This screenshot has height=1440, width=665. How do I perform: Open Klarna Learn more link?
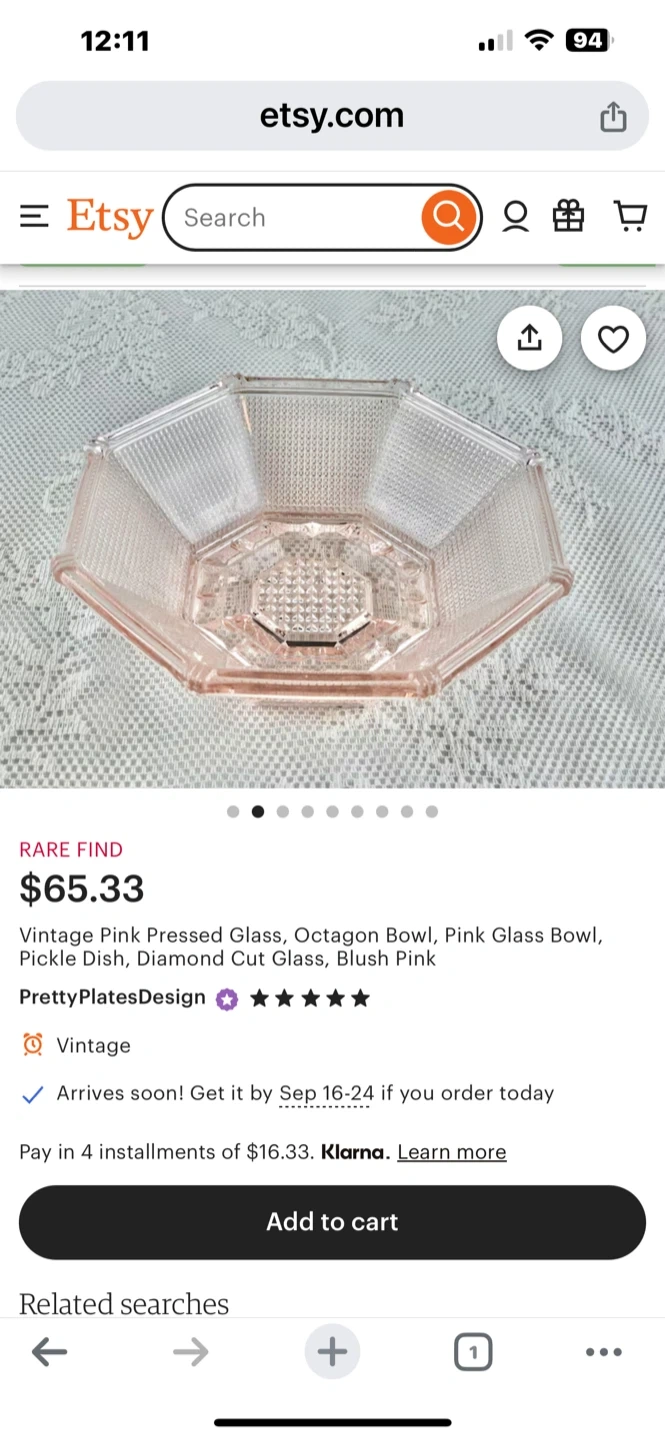coord(451,1152)
